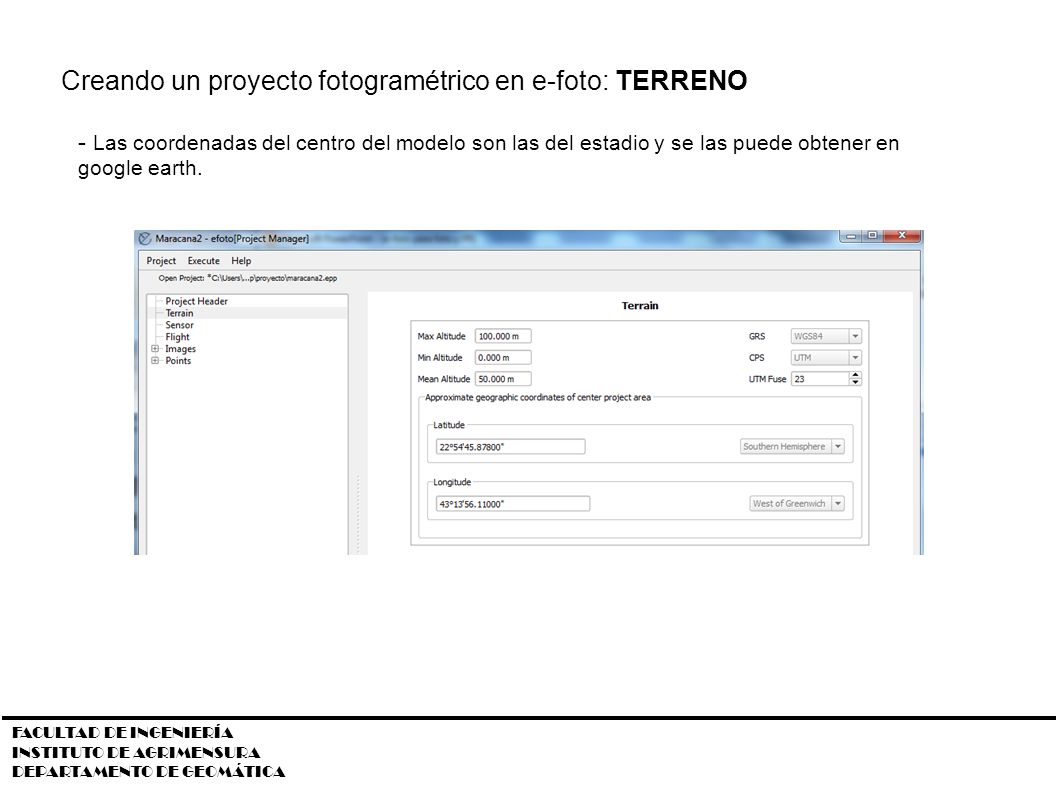Click the Latitude input field
Viewport: 1058px width, 793px height.
tap(510, 447)
